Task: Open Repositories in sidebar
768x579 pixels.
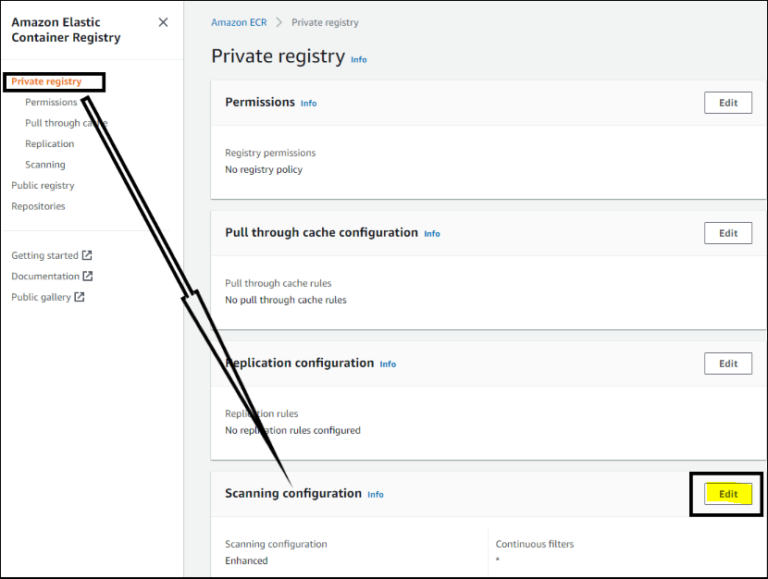Action: point(38,206)
